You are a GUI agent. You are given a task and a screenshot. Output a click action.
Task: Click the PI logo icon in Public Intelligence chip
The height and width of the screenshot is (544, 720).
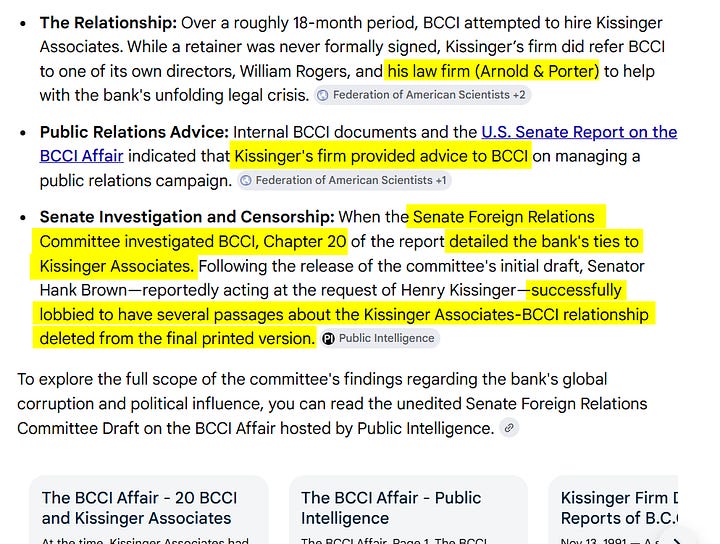coord(328,339)
